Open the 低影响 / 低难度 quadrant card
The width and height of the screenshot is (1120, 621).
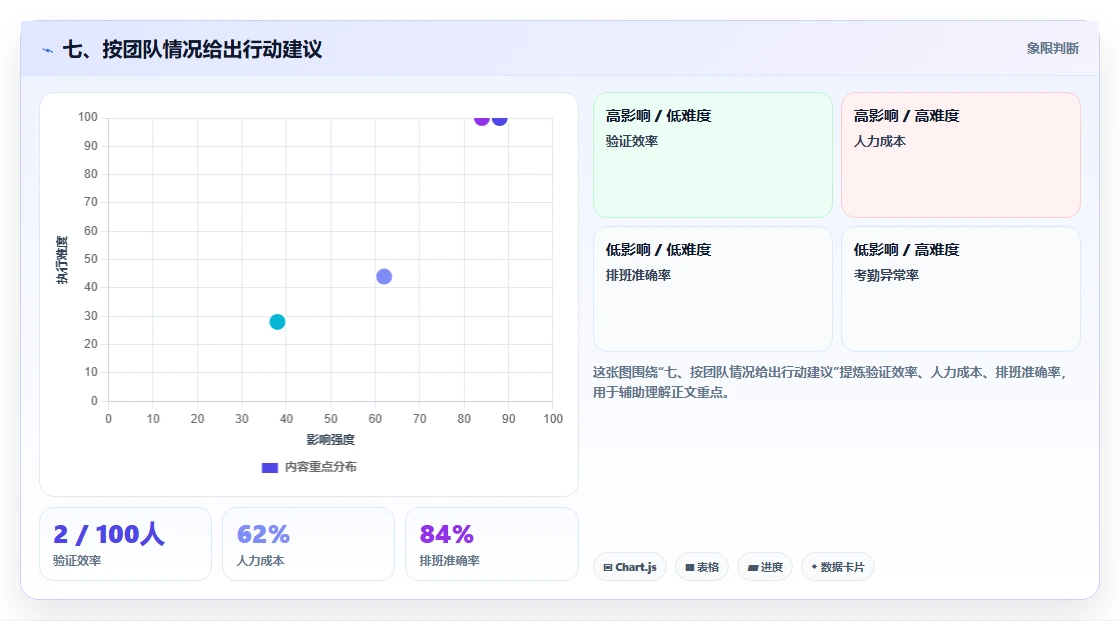[713, 289]
